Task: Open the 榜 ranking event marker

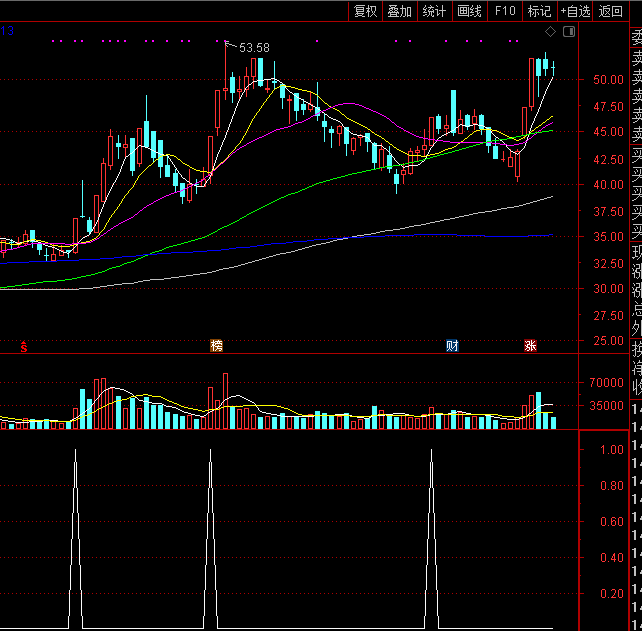Action: (216, 346)
